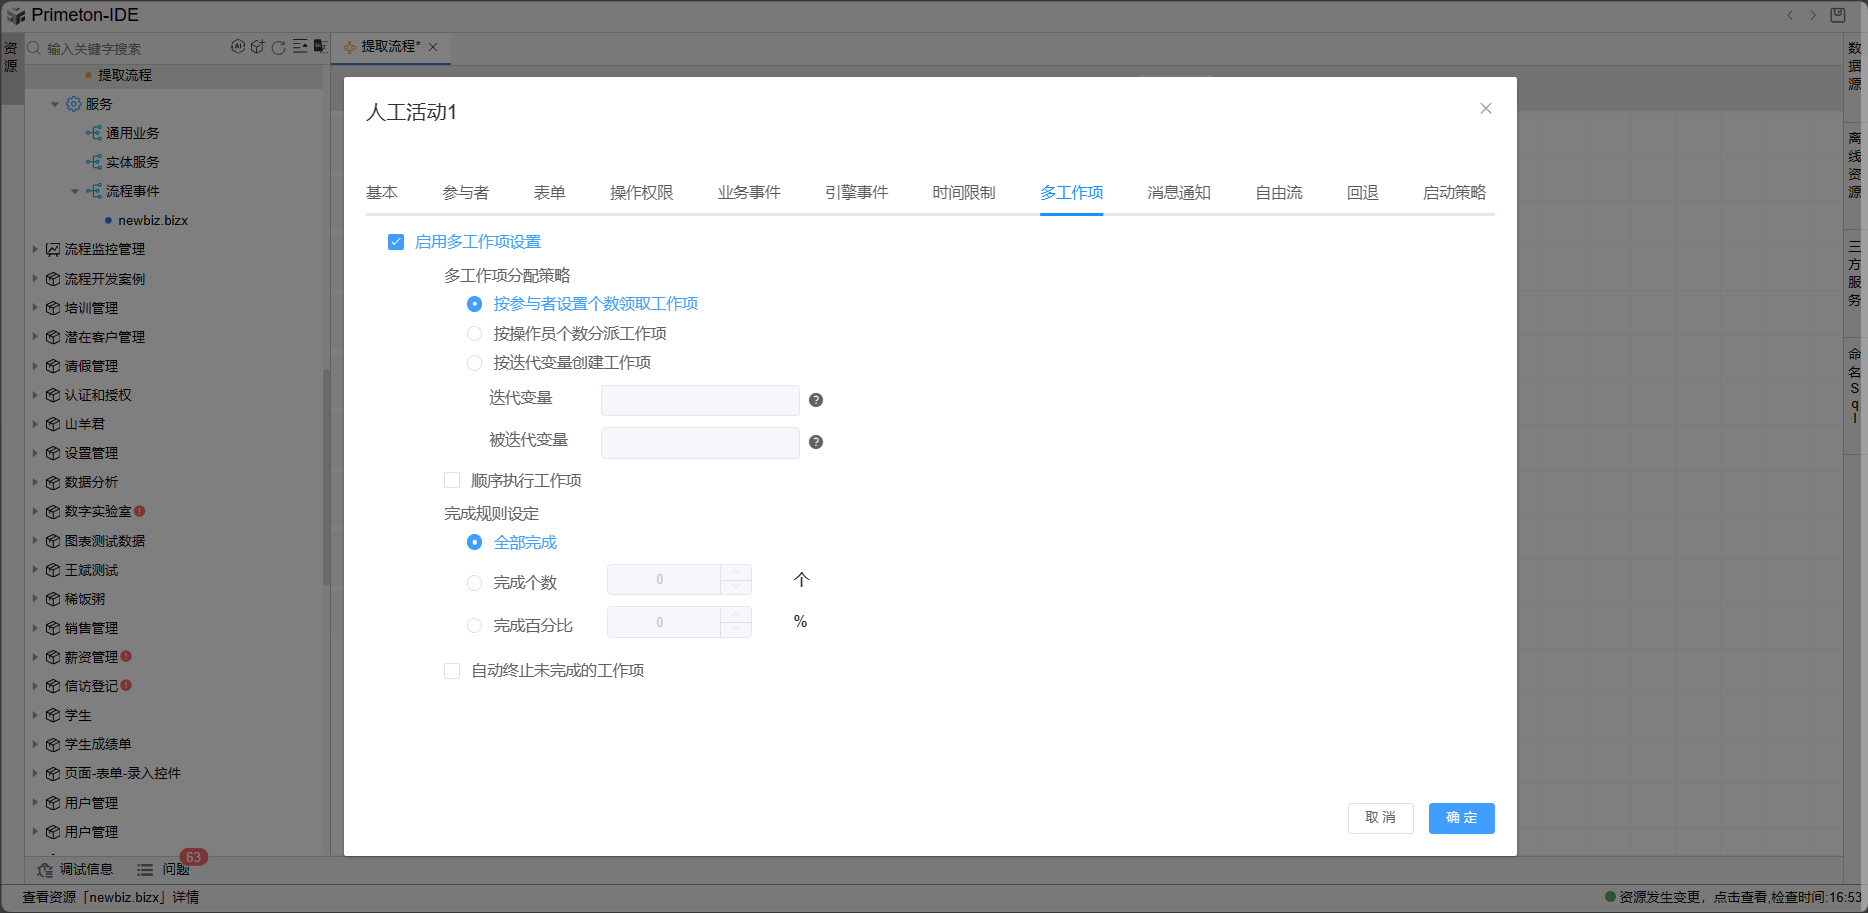Click the refresh icon in resource panel

pos(279,47)
